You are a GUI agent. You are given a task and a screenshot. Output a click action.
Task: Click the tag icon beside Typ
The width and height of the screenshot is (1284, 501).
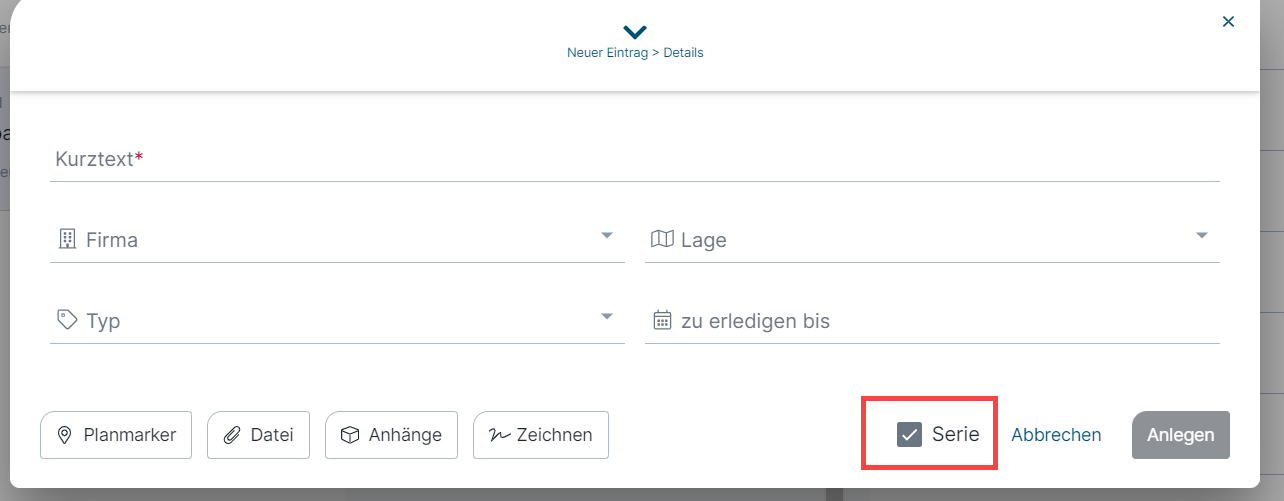coord(67,320)
